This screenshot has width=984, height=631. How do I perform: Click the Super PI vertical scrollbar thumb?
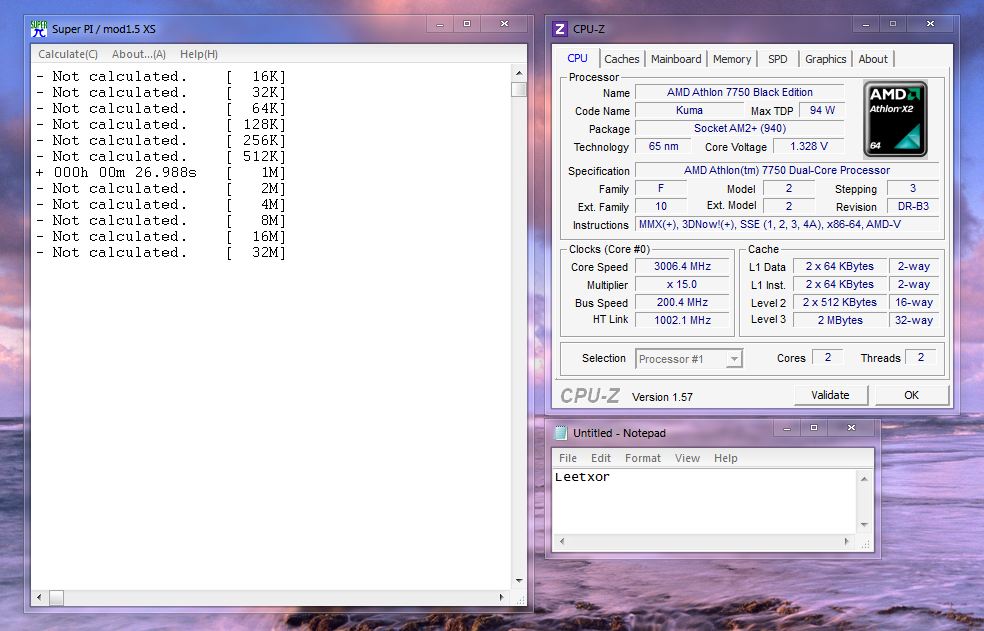pos(518,89)
